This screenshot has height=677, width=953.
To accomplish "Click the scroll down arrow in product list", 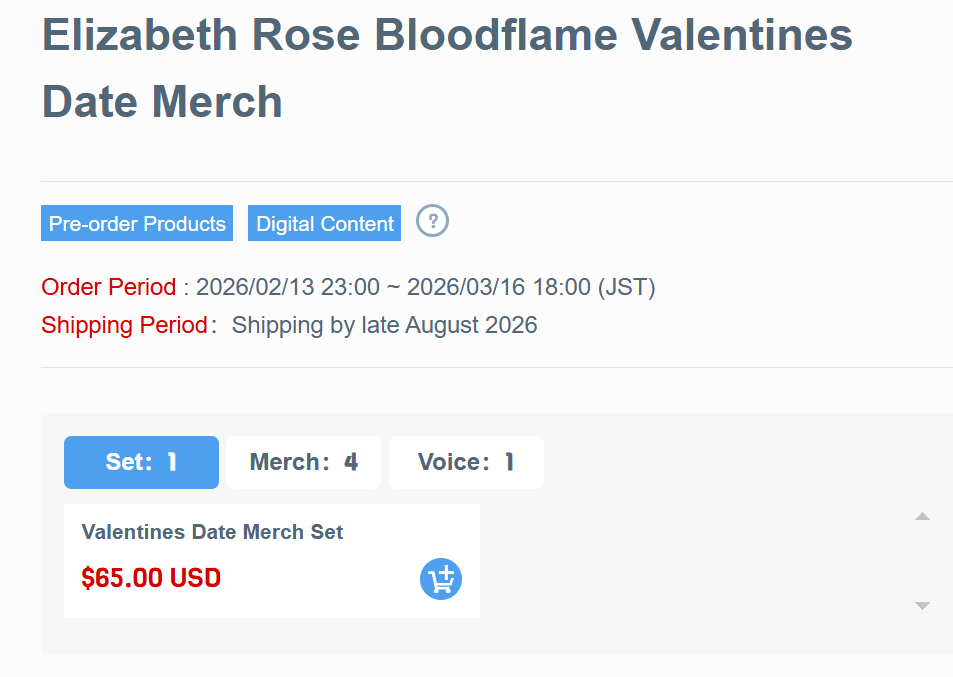I will point(922,605).
